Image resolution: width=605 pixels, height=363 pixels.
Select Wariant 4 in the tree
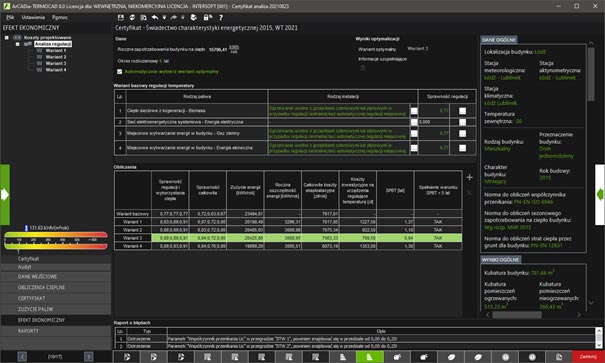tap(56, 70)
